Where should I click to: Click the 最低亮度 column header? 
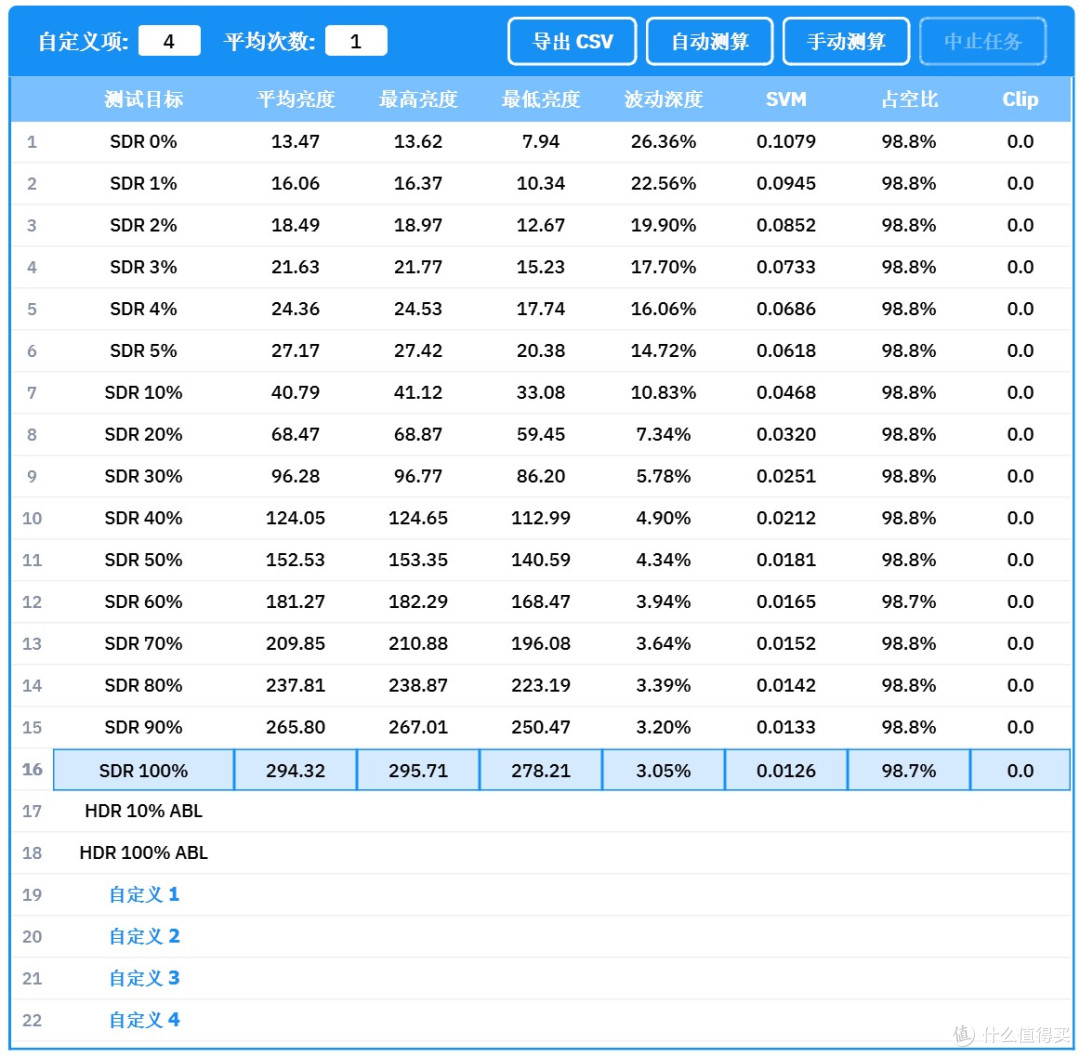tap(541, 99)
